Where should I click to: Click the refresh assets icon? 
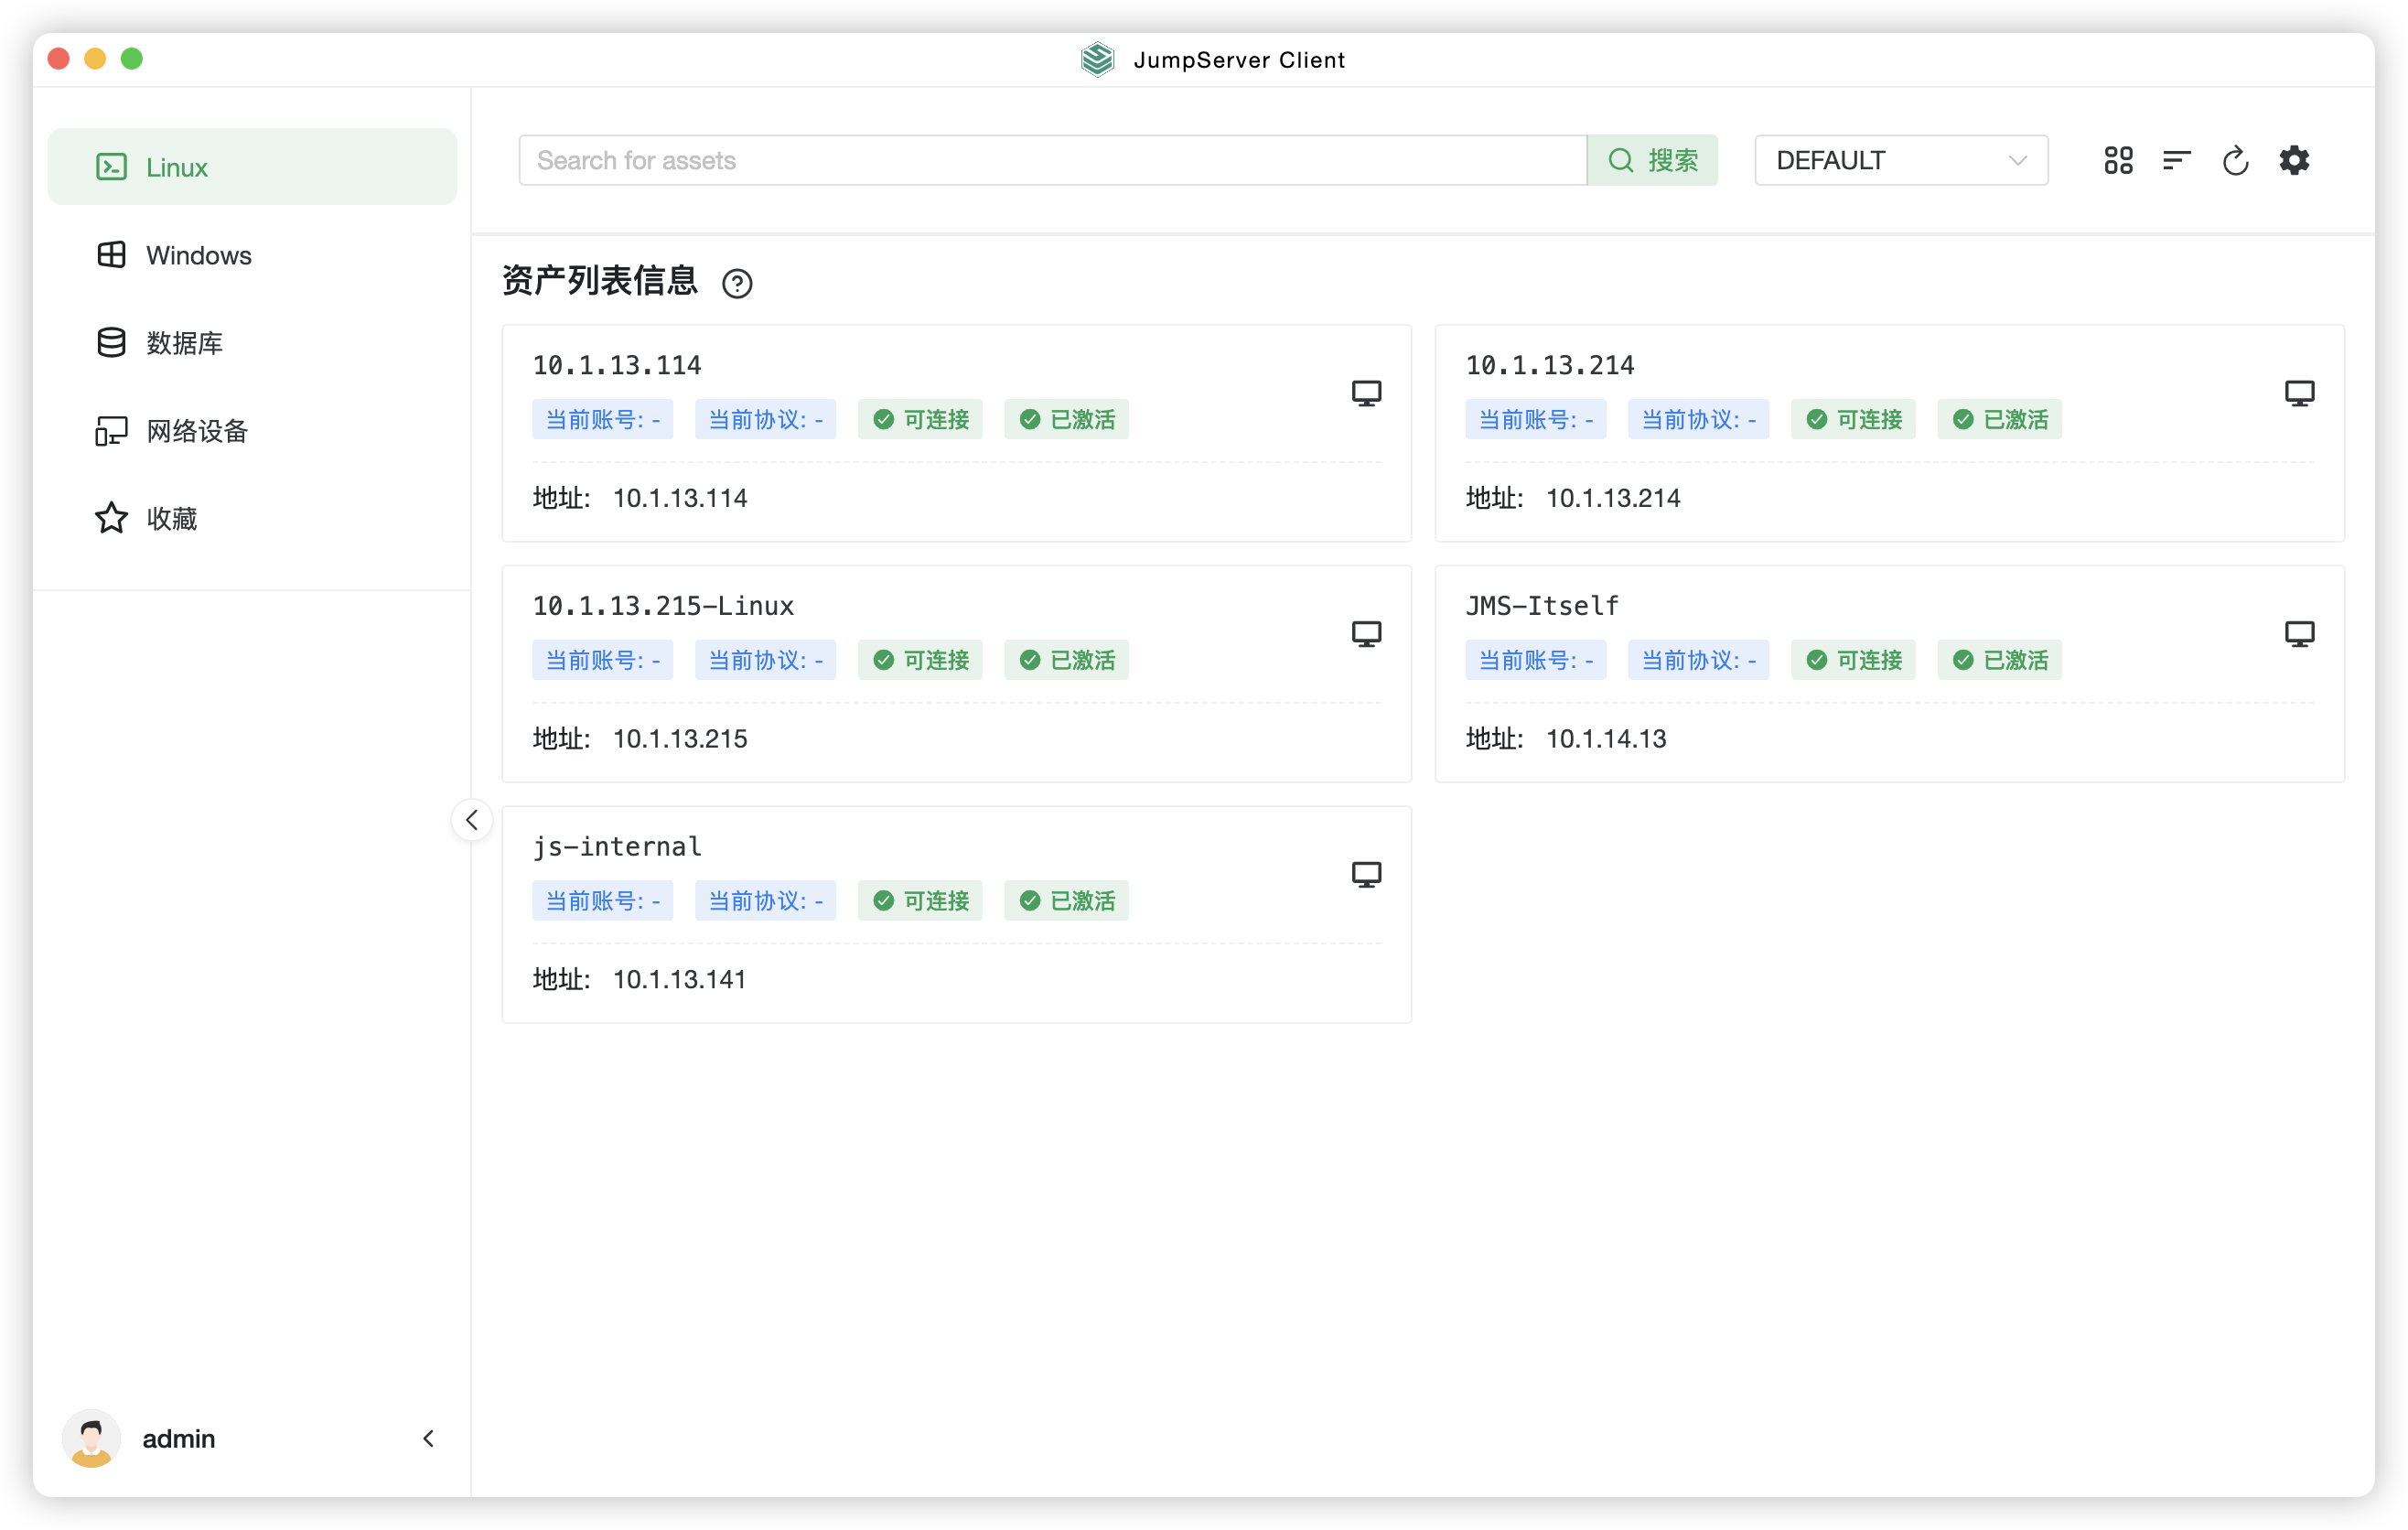2235,160
